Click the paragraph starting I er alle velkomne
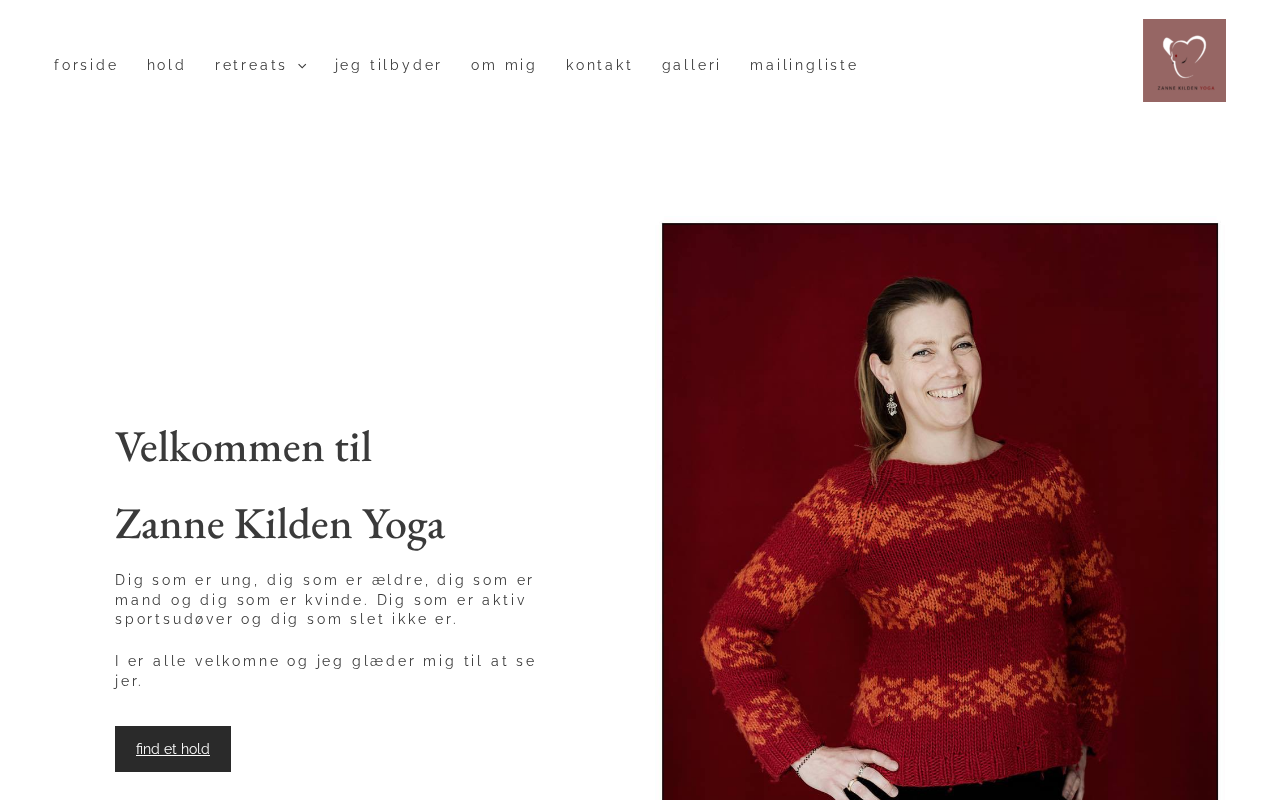Viewport: 1280px width, 800px height. (326, 670)
